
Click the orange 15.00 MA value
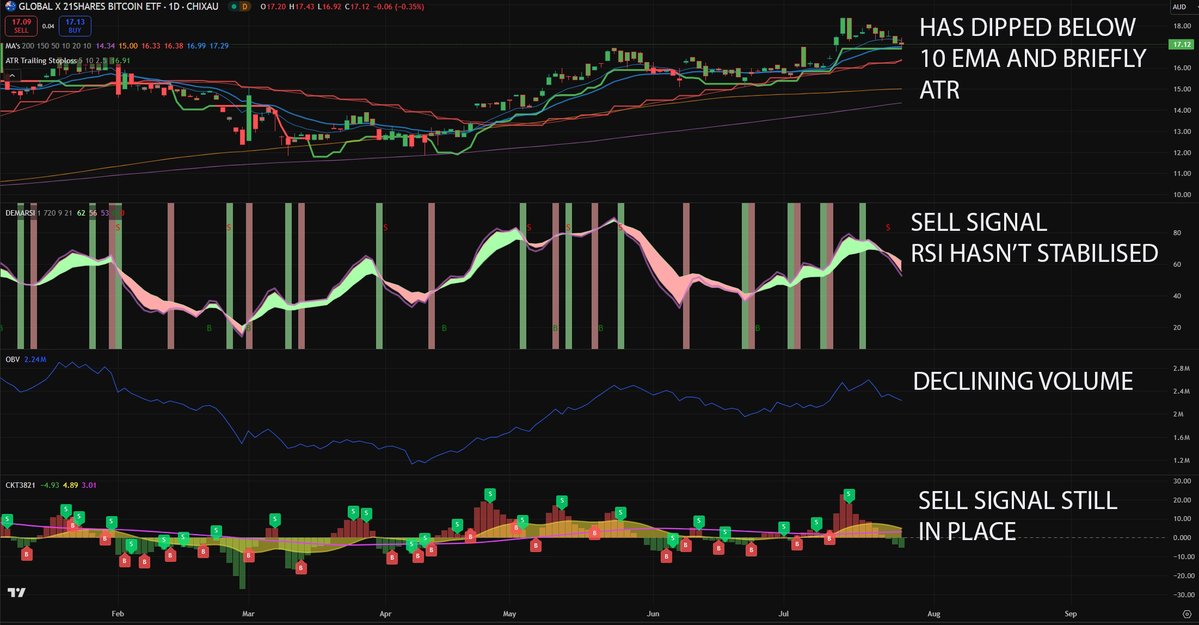[128, 46]
